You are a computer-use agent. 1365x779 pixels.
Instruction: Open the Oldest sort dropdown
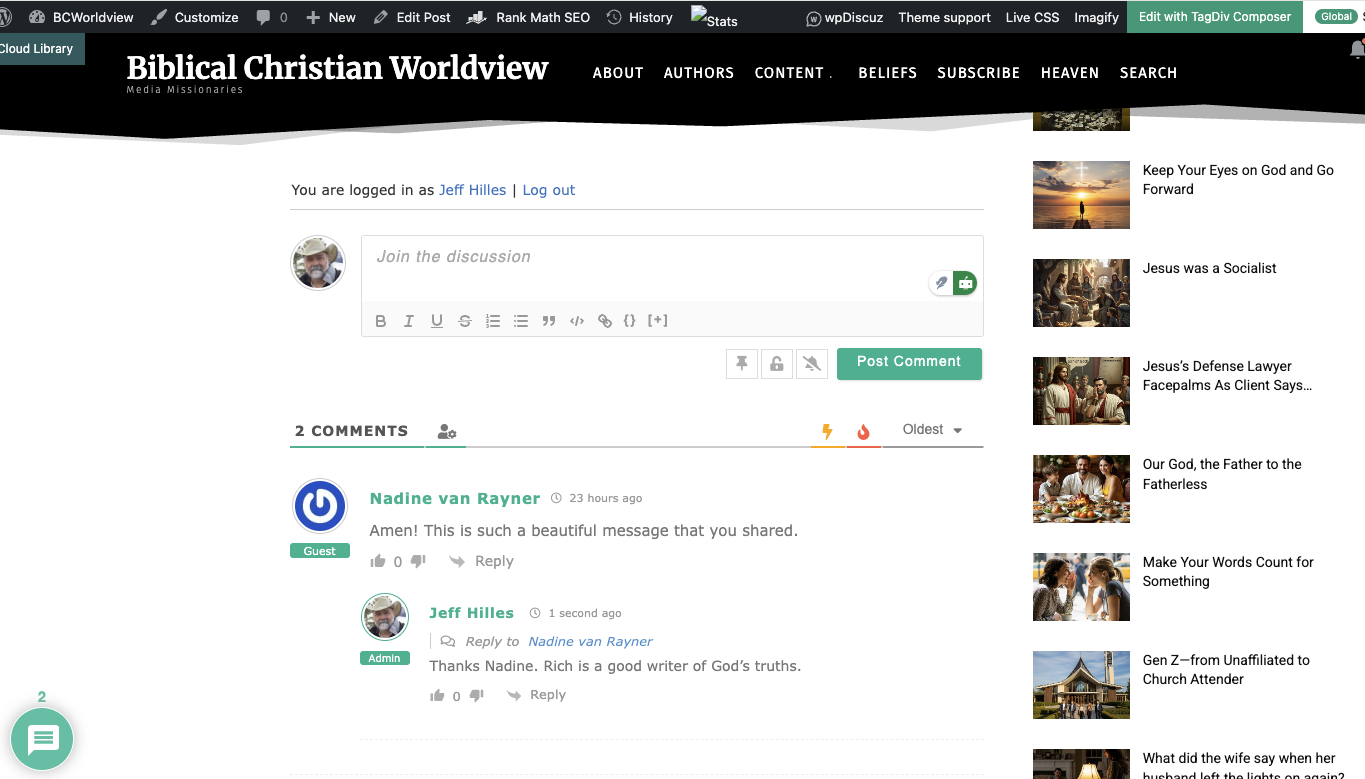pyautogui.click(x=932, y=430)
